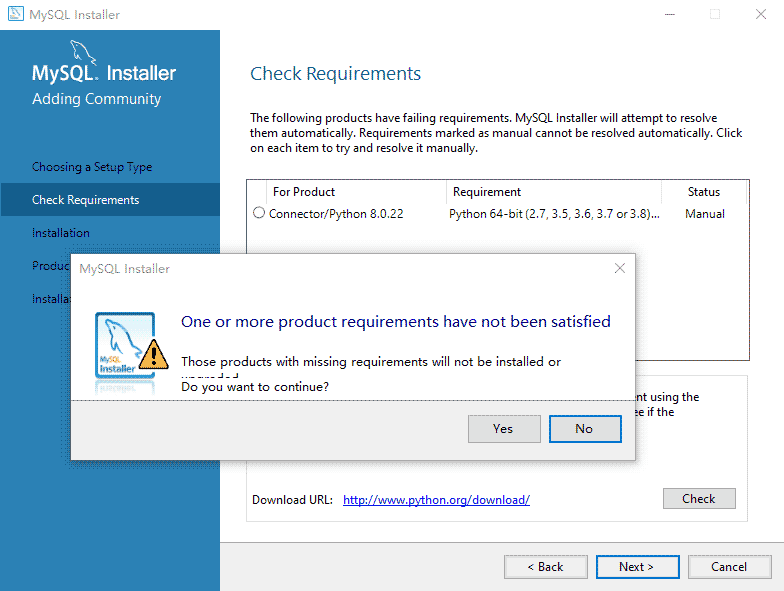
Task: Go back with the < Back button
Action: pyautogui.click(x=546, y=566)
